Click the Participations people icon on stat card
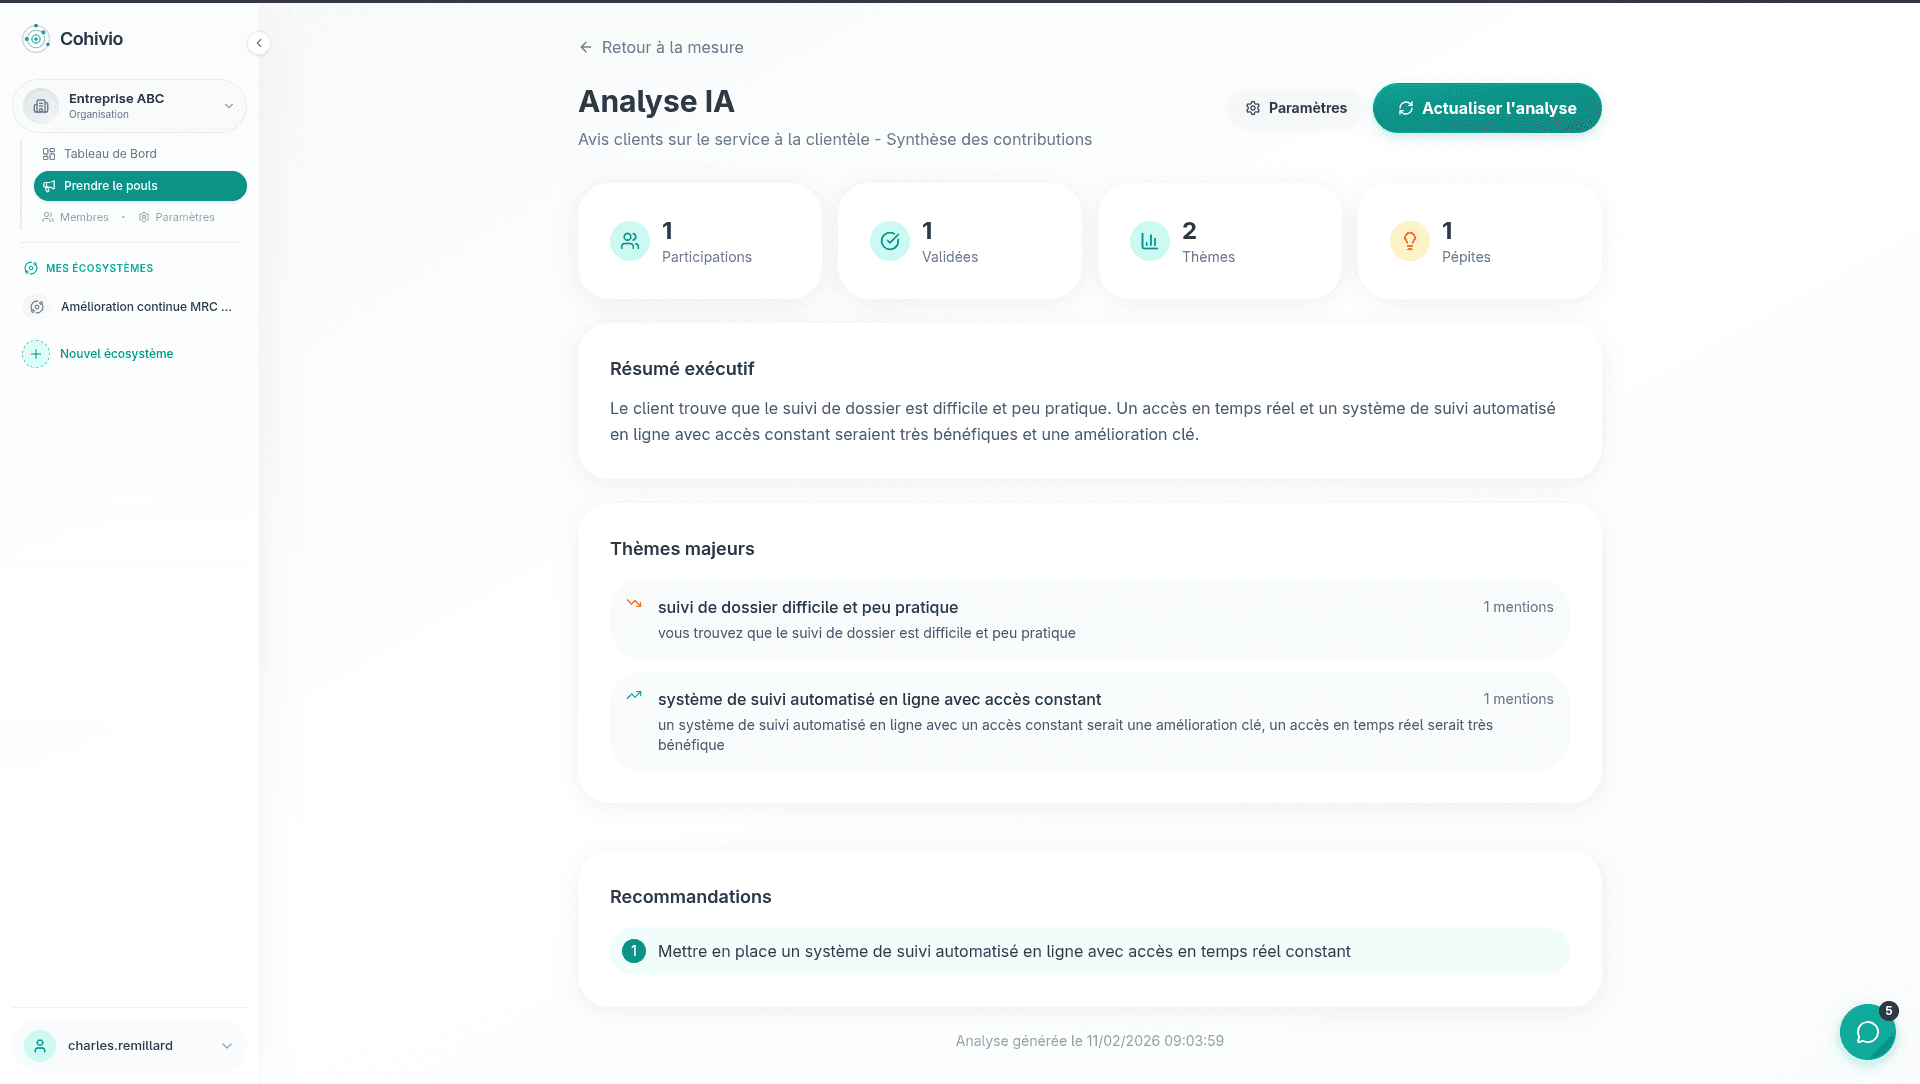The width and height of the screenshot is (1920, 1084). [x=629, y=241]
